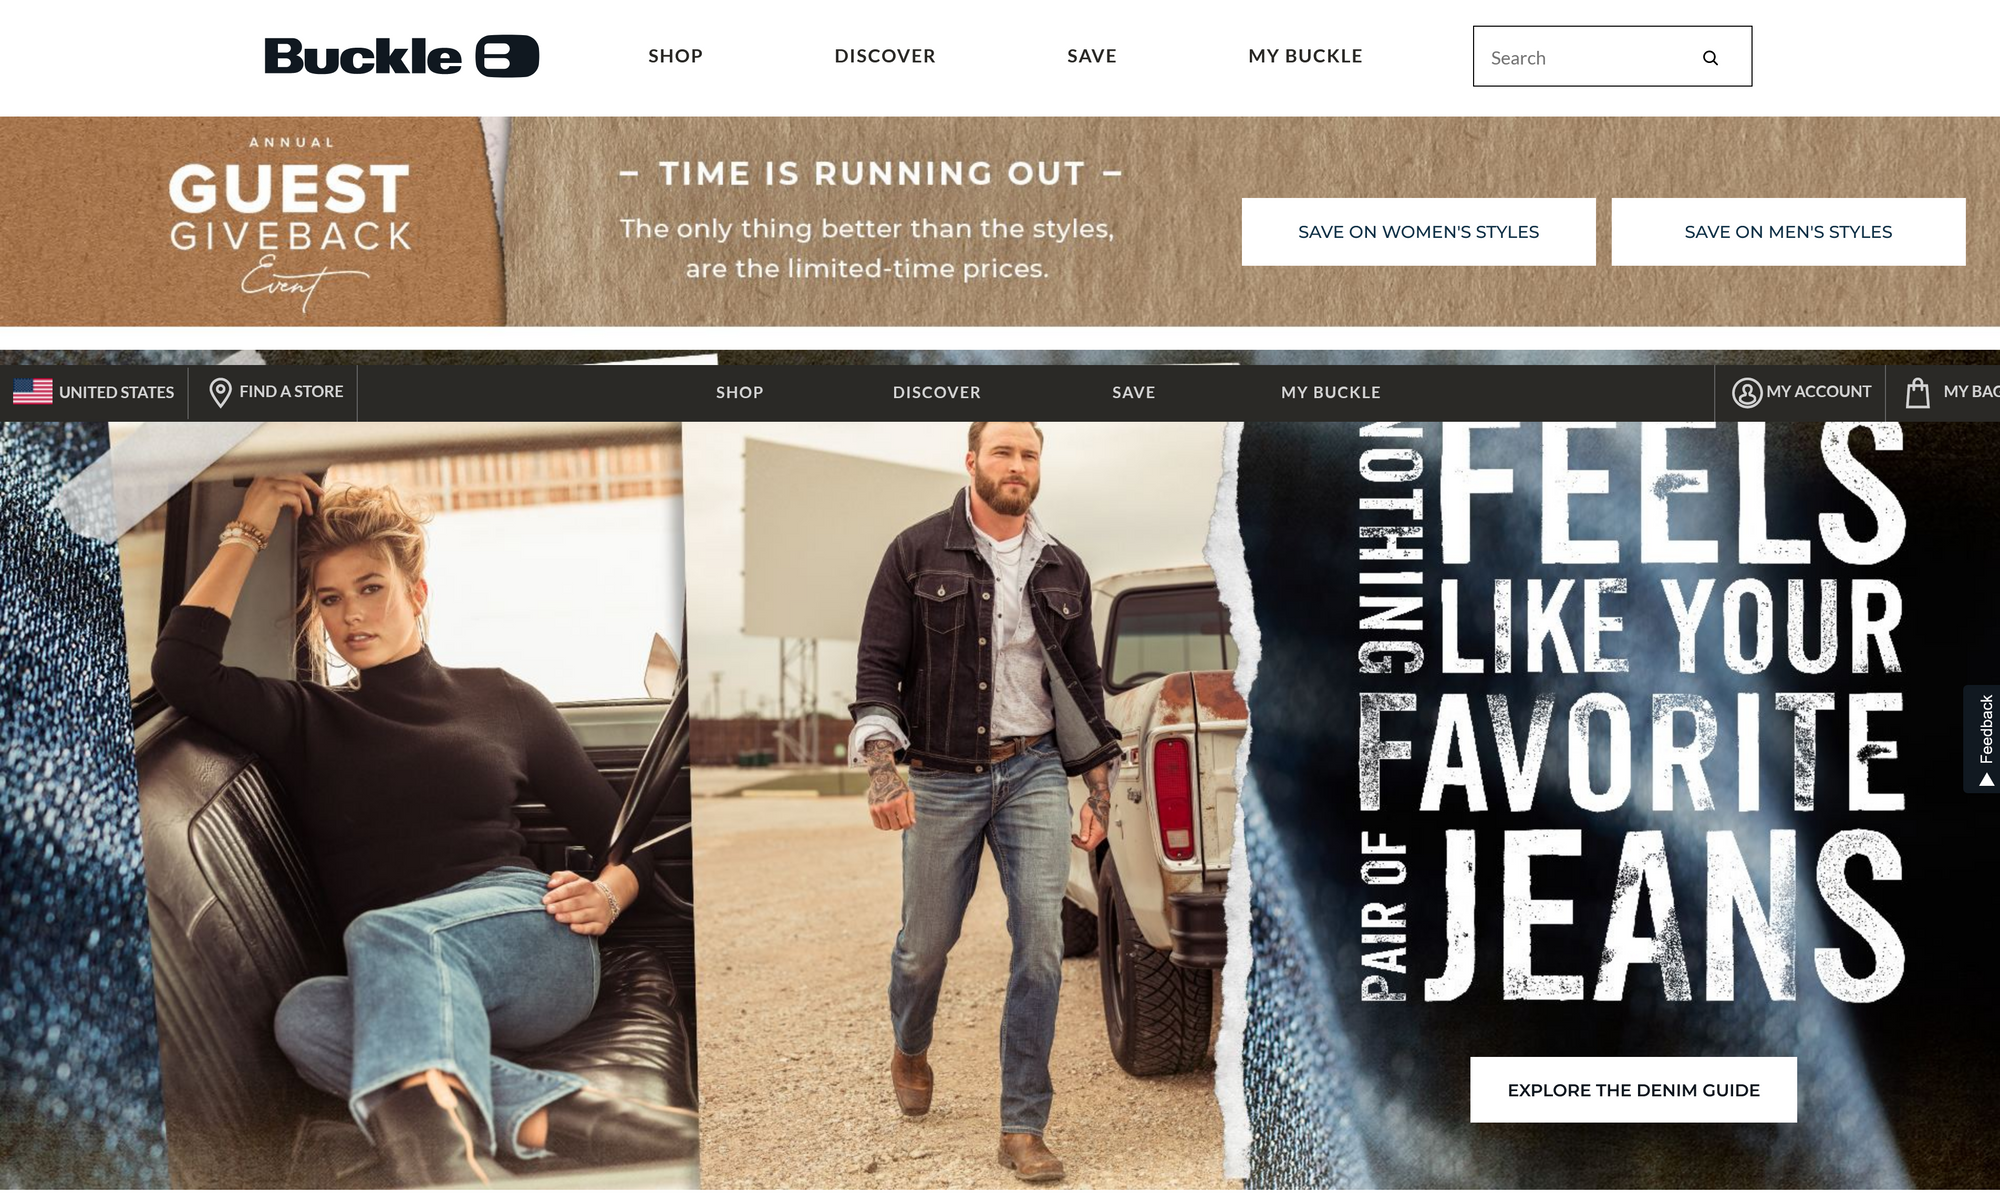Select MY BUCKLE in the dark bar

pos(1330,392)
